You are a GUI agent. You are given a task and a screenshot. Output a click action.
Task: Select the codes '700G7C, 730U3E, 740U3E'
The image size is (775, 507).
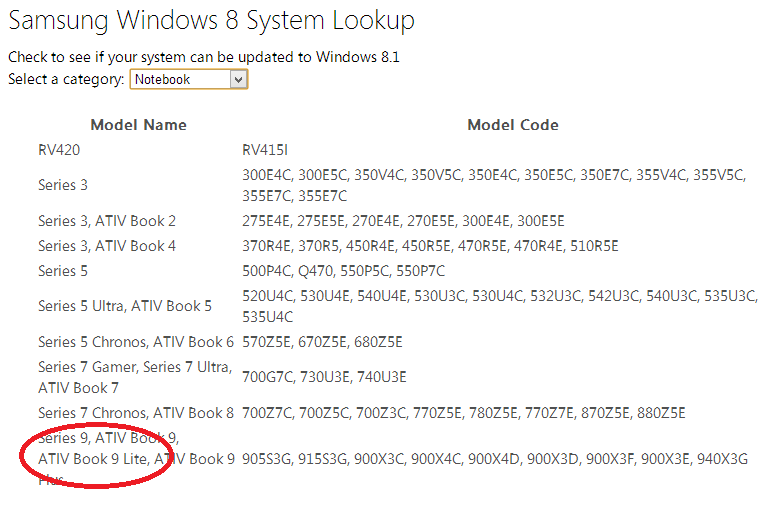coord(324,378)
